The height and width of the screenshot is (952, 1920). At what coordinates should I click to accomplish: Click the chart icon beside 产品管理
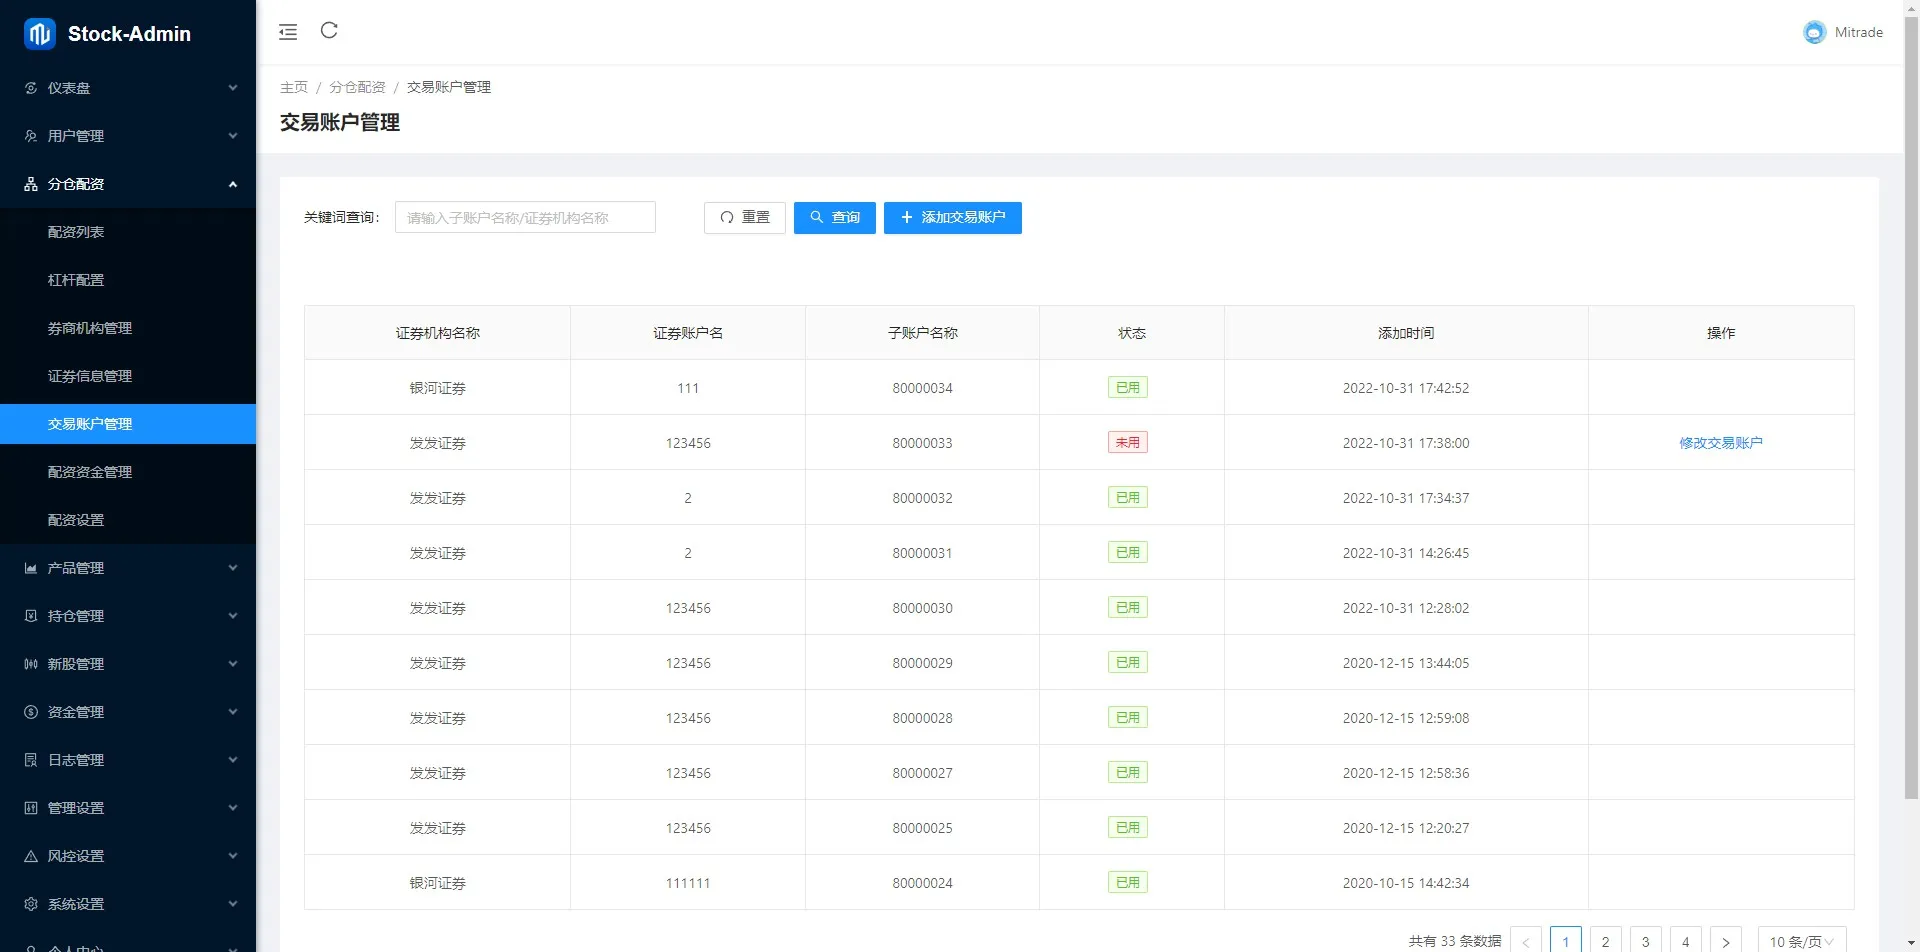31,568
